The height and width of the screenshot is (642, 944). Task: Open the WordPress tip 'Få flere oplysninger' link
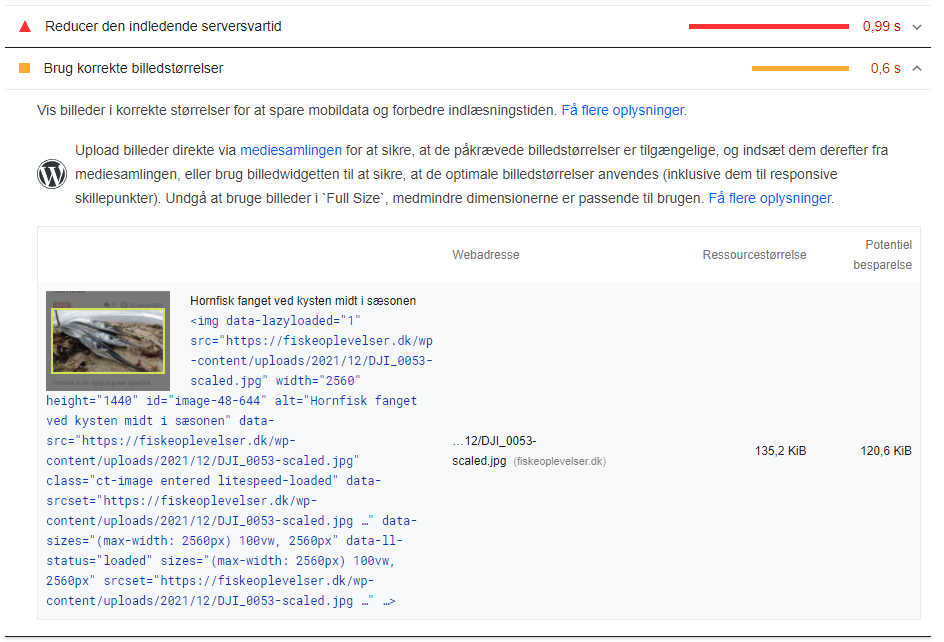771,198
